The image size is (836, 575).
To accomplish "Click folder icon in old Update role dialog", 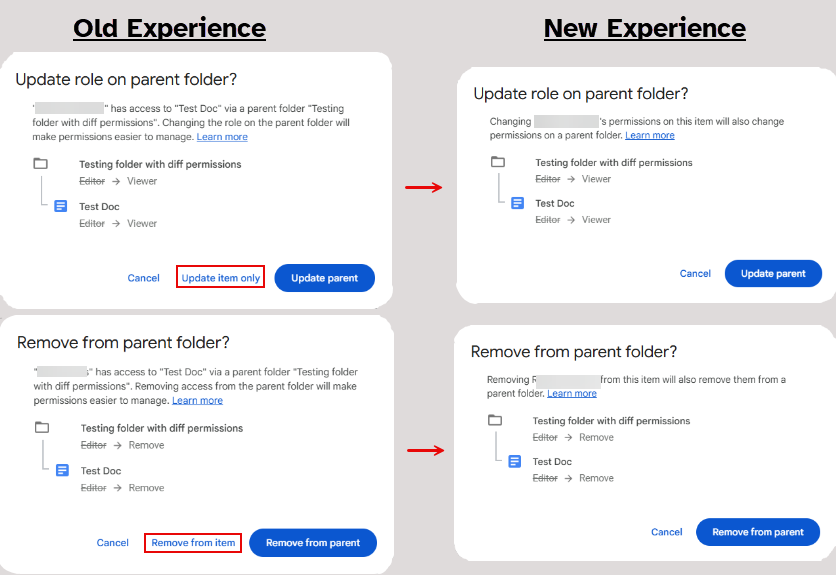I will click(41, 164).
